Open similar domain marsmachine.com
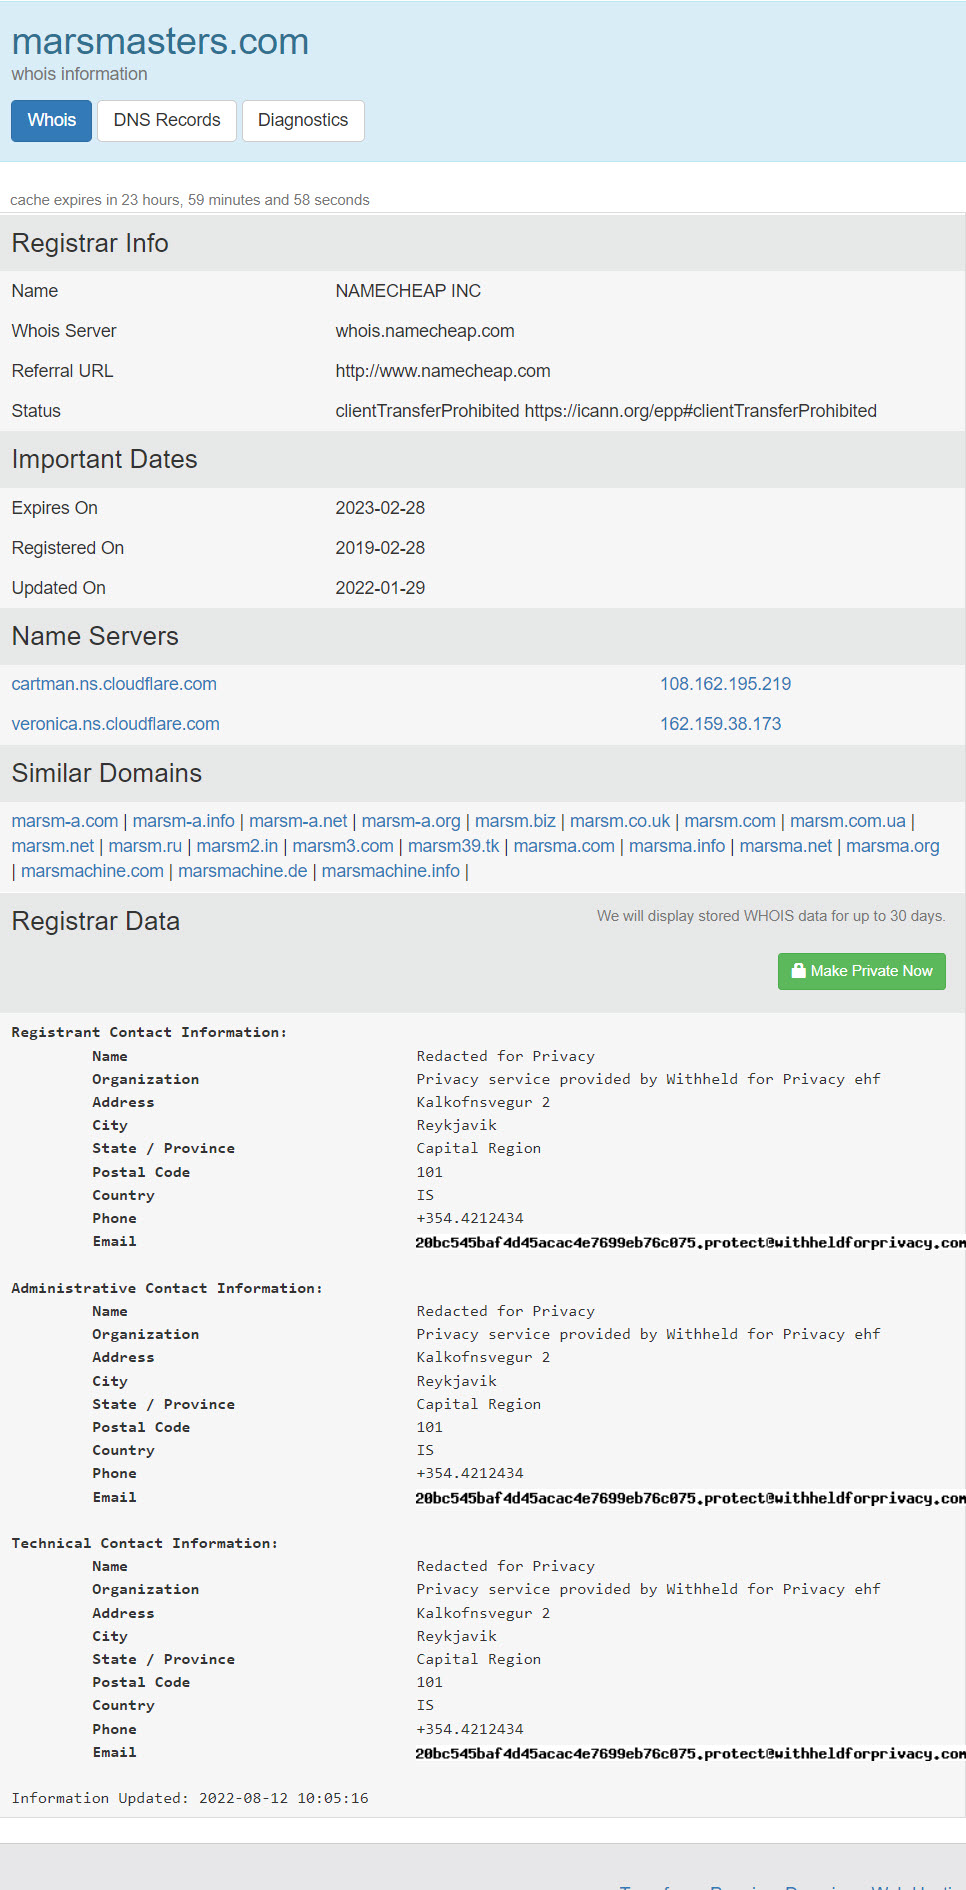Image resolution: width=966 pixels, height=1890 pixels. [92, 871]
